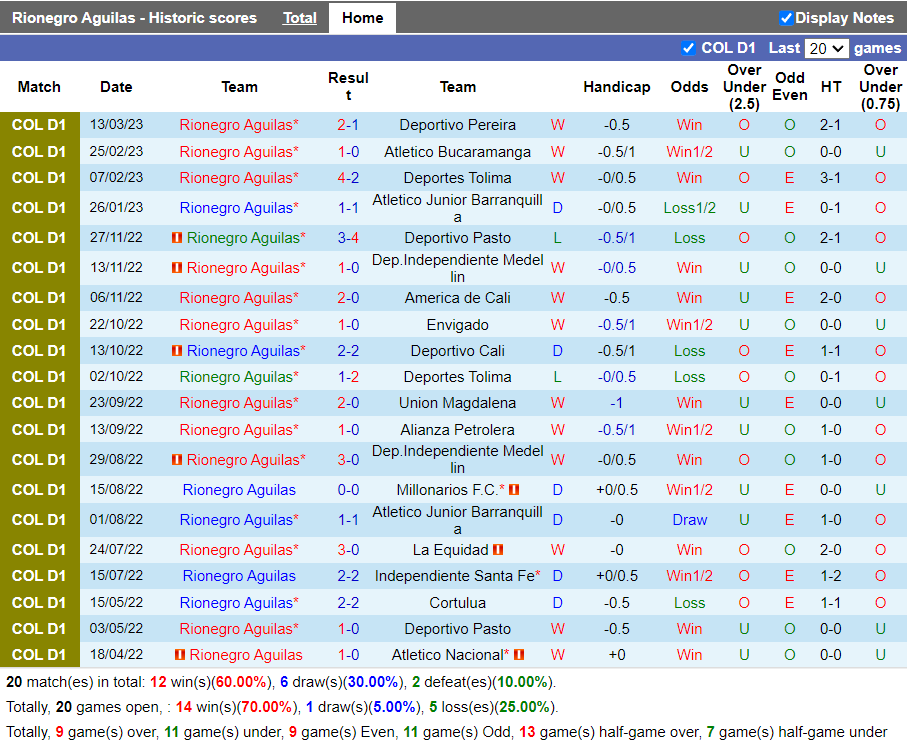Click the Handicap column header

(616, 87)
